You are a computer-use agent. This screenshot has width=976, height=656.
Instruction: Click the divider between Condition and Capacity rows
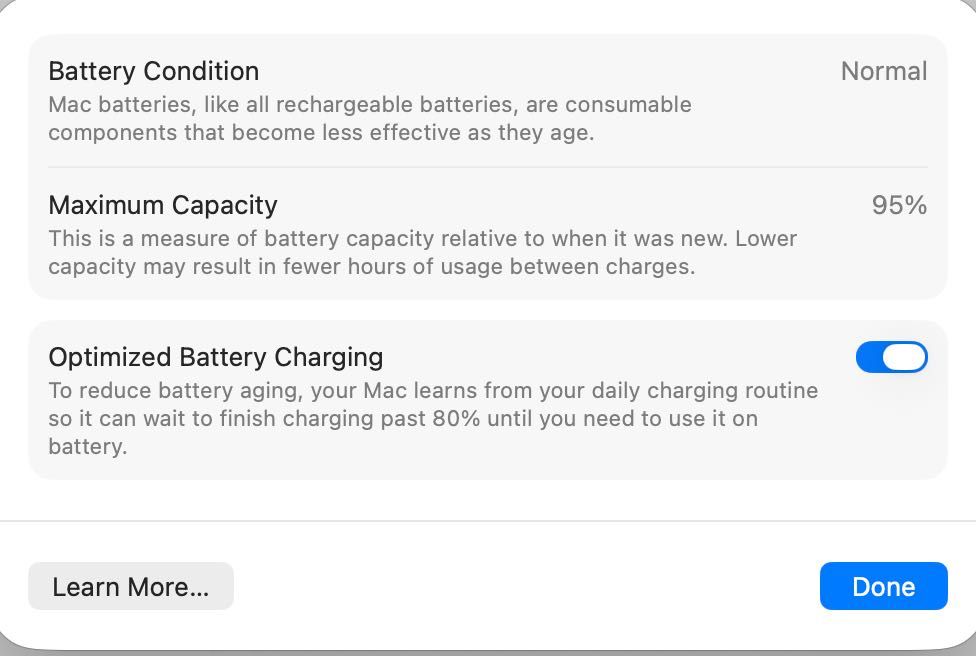tap(488, 167)
